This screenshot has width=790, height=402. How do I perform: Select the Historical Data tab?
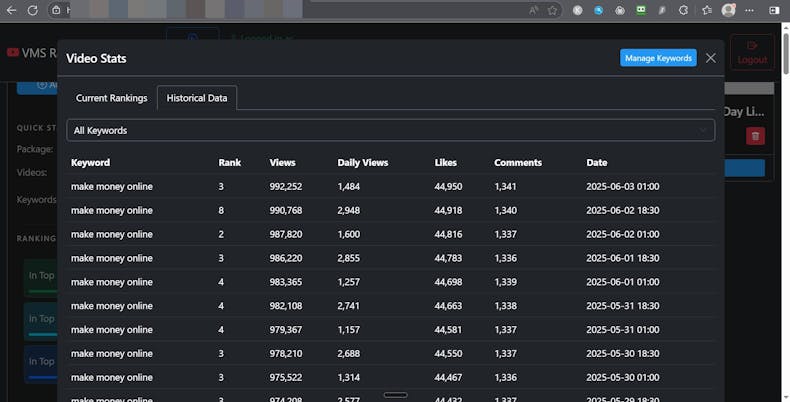click(x=196, y=98)
